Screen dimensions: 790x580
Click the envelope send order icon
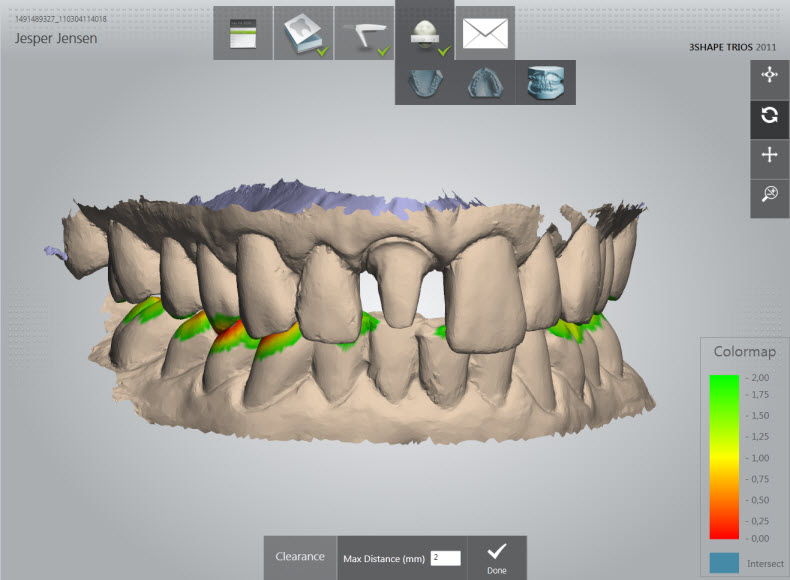pos(485,34)
